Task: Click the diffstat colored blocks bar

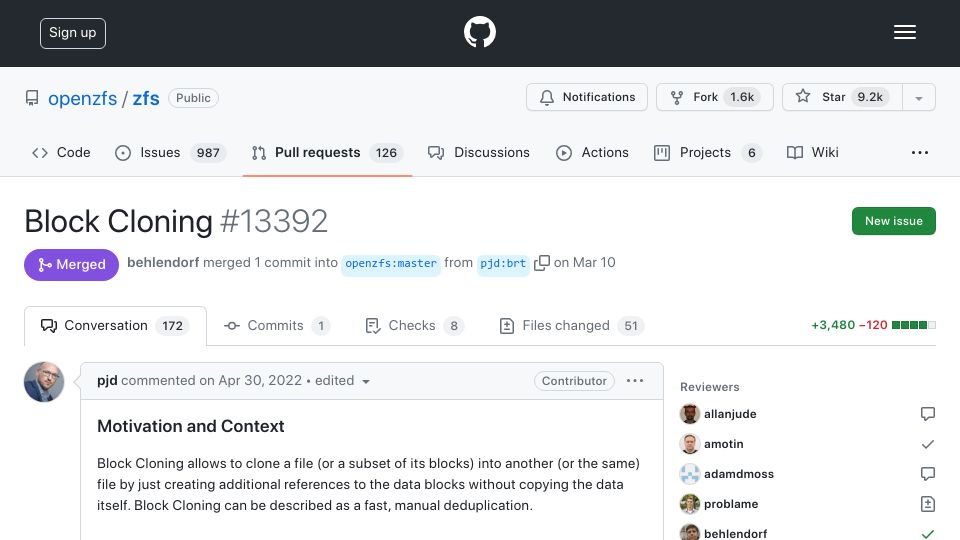Action: (913, 325)
